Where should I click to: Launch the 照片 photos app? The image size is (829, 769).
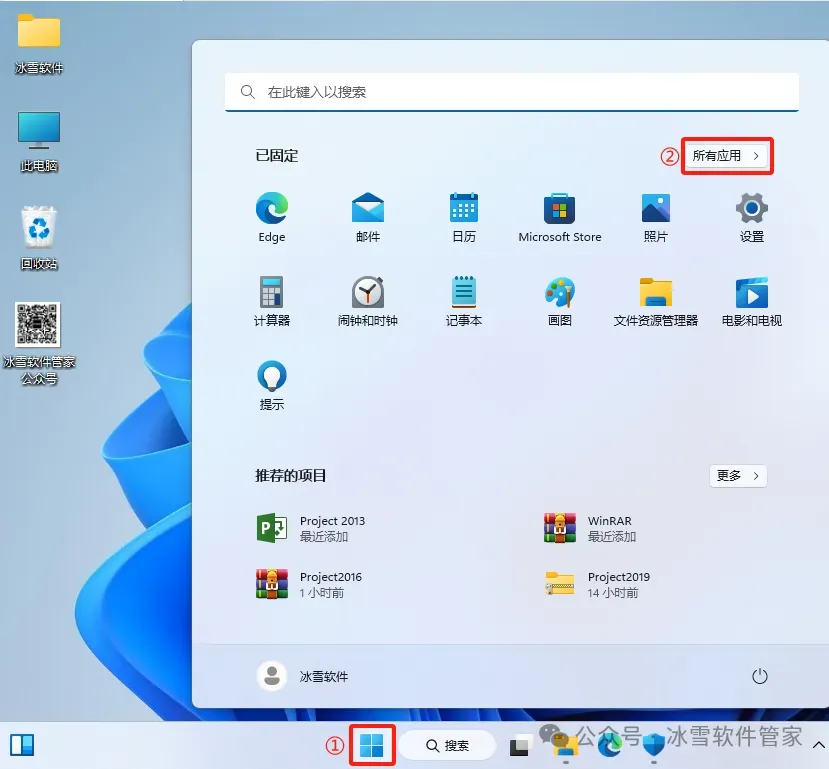656,217
